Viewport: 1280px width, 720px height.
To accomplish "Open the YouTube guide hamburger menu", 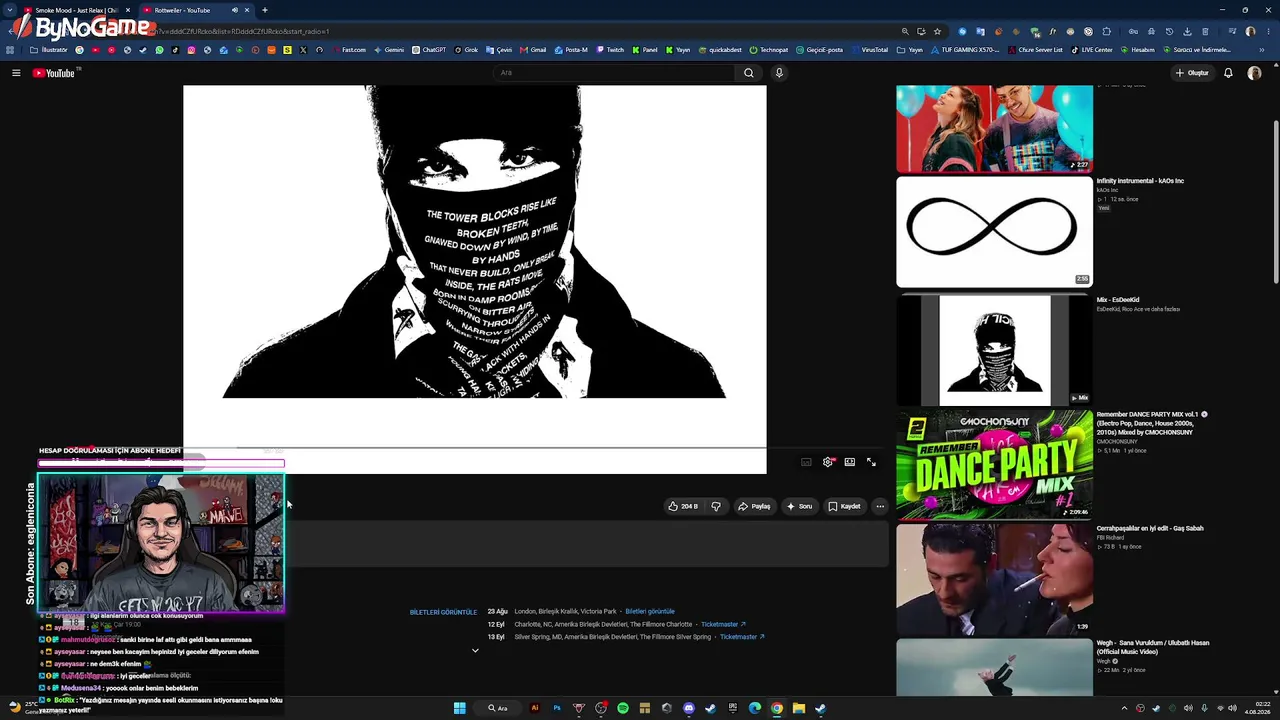I will pyautogui.click(x=16, y=73).
